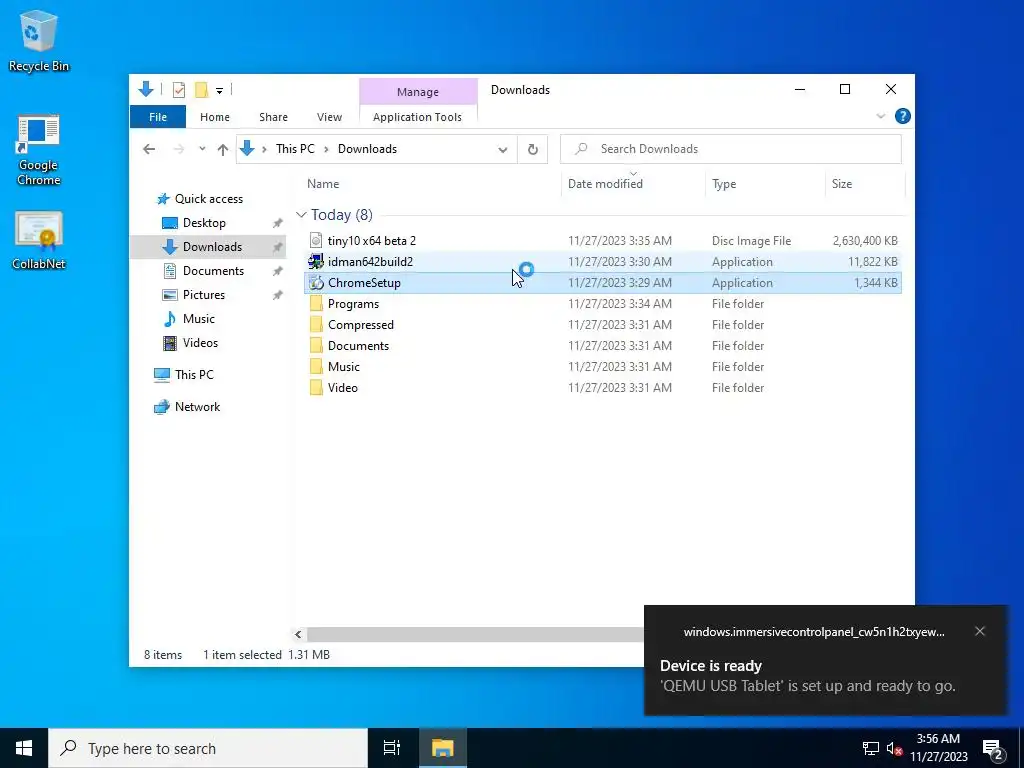
Task: Select the Music folder in the file list
Action: pyautogui.click(x=603, y=366)
